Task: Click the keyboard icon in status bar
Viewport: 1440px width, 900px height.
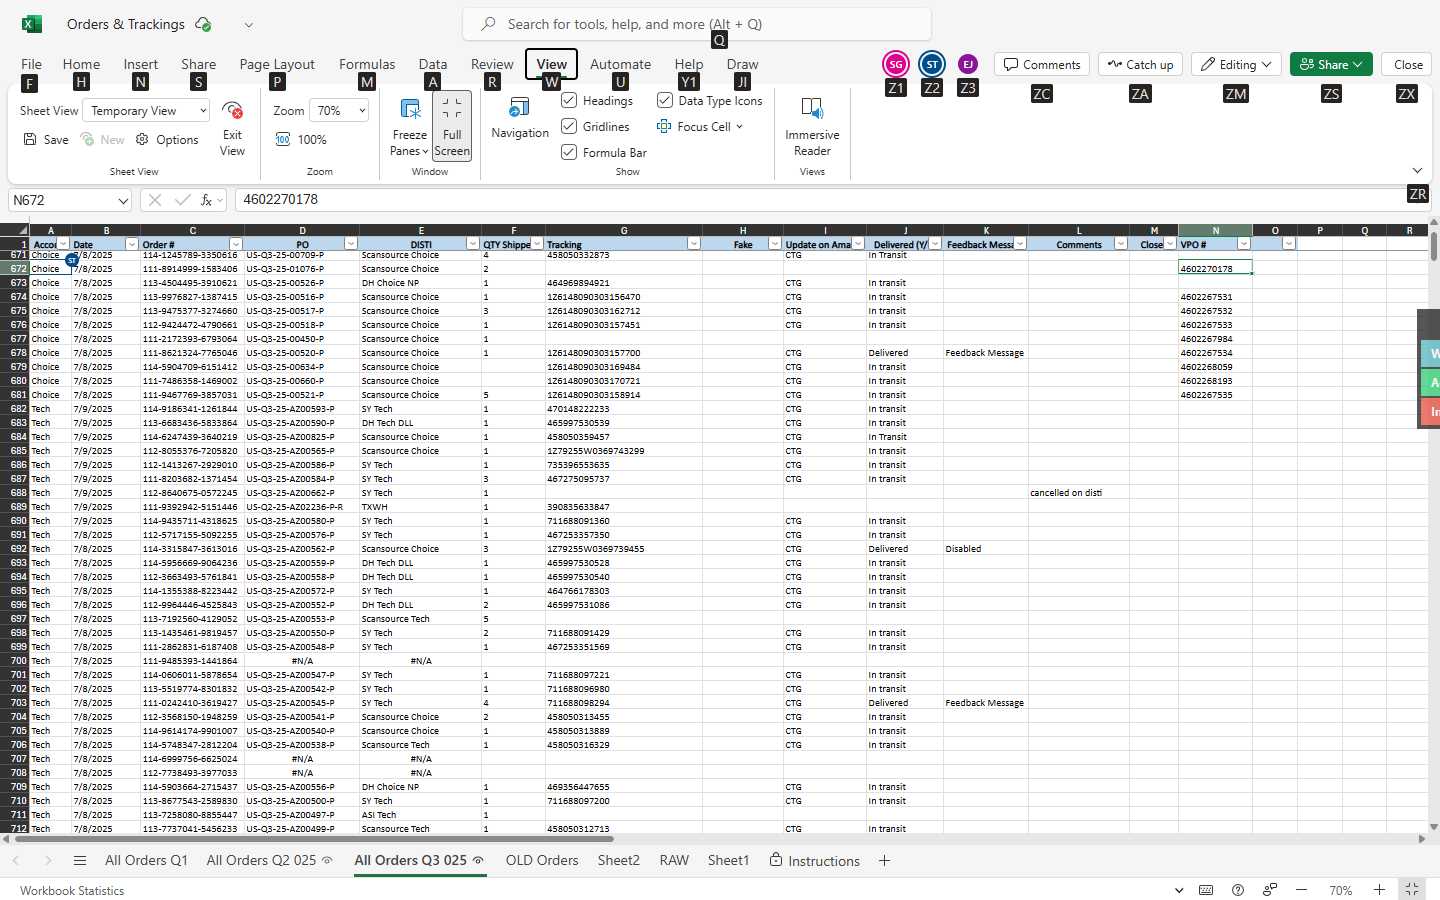Action: coord(1206,890)
